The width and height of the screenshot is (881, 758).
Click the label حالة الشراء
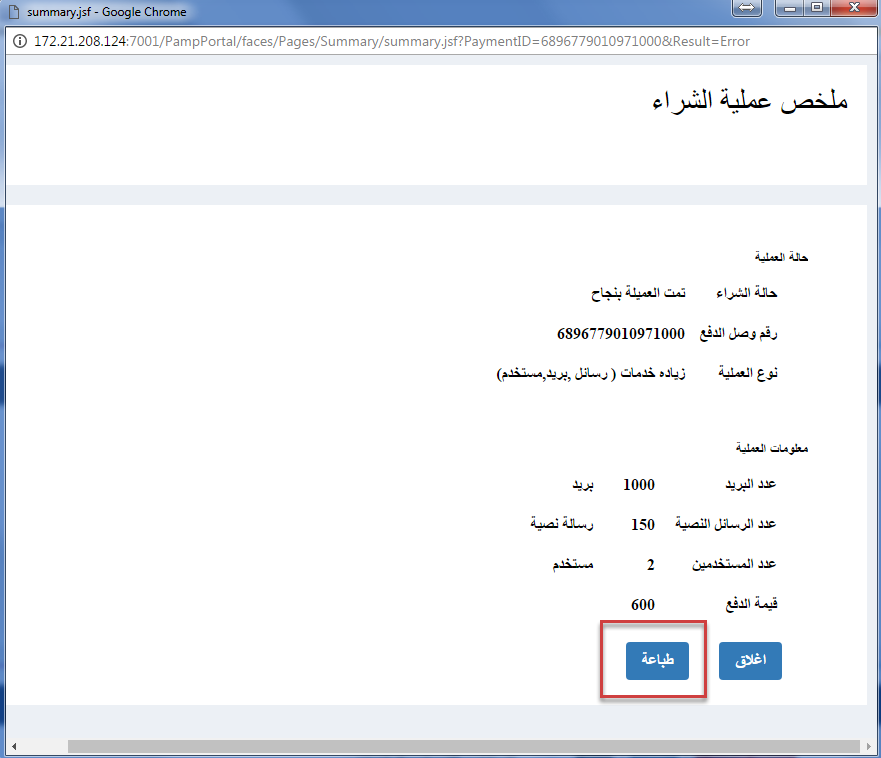(747, 293)
